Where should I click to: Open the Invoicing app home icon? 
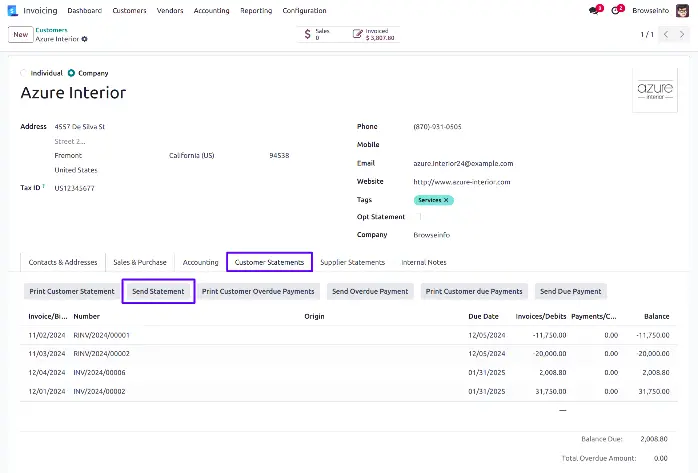point(11,10)
